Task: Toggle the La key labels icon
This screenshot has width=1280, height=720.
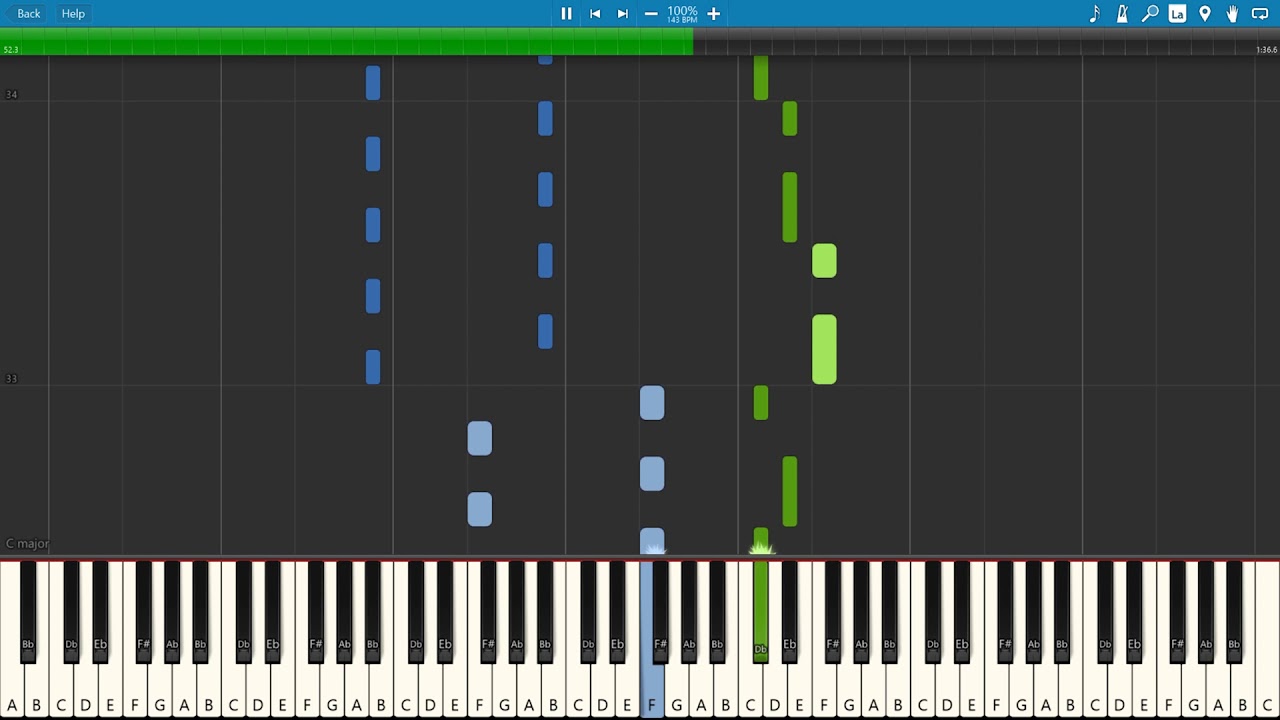Action: [1177, 14]
